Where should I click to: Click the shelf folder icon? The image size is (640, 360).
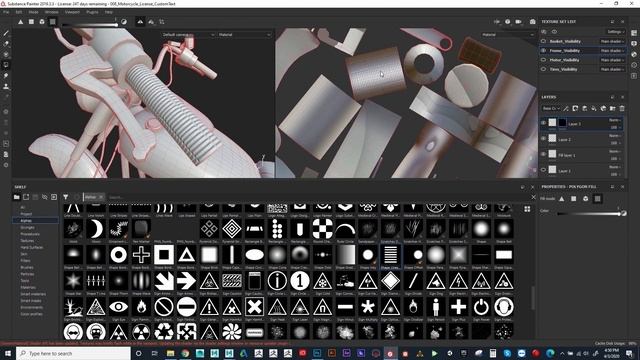tap(16, 197)
